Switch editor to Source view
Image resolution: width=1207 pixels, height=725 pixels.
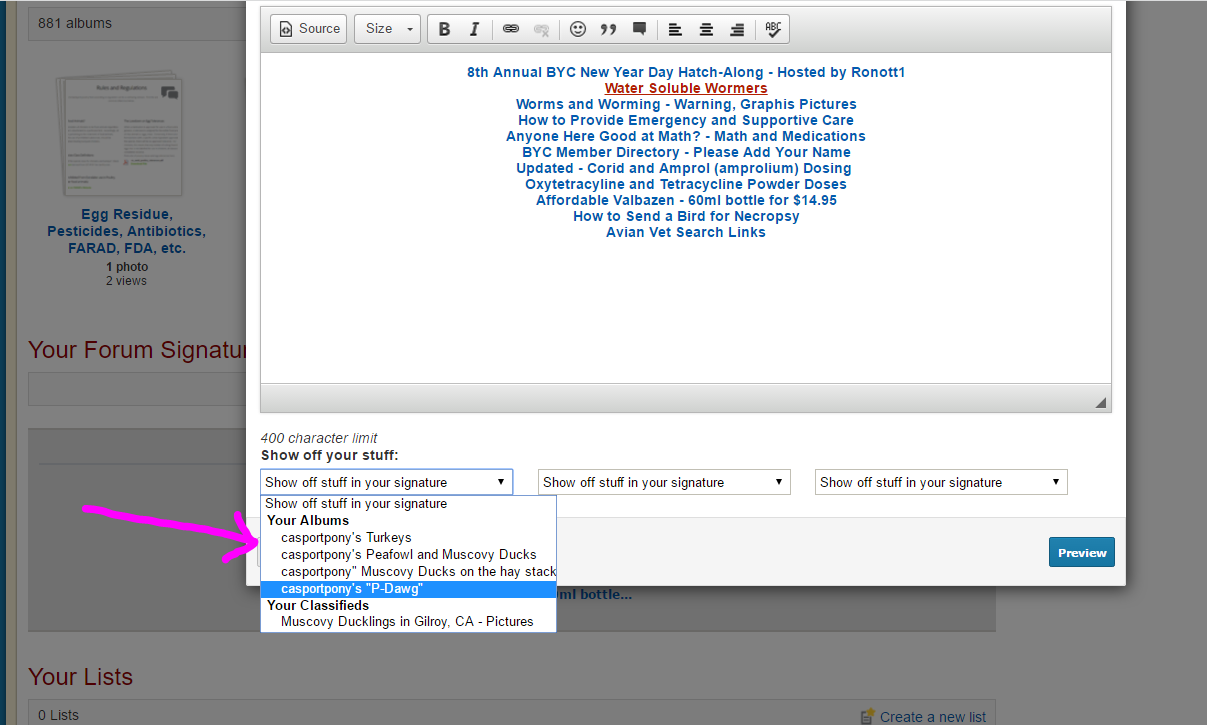[309, 29]
